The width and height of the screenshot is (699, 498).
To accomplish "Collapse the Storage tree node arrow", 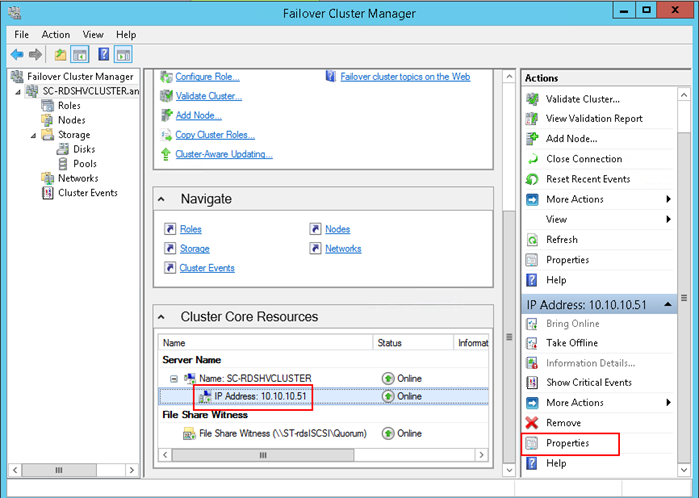I will [33, 135].
